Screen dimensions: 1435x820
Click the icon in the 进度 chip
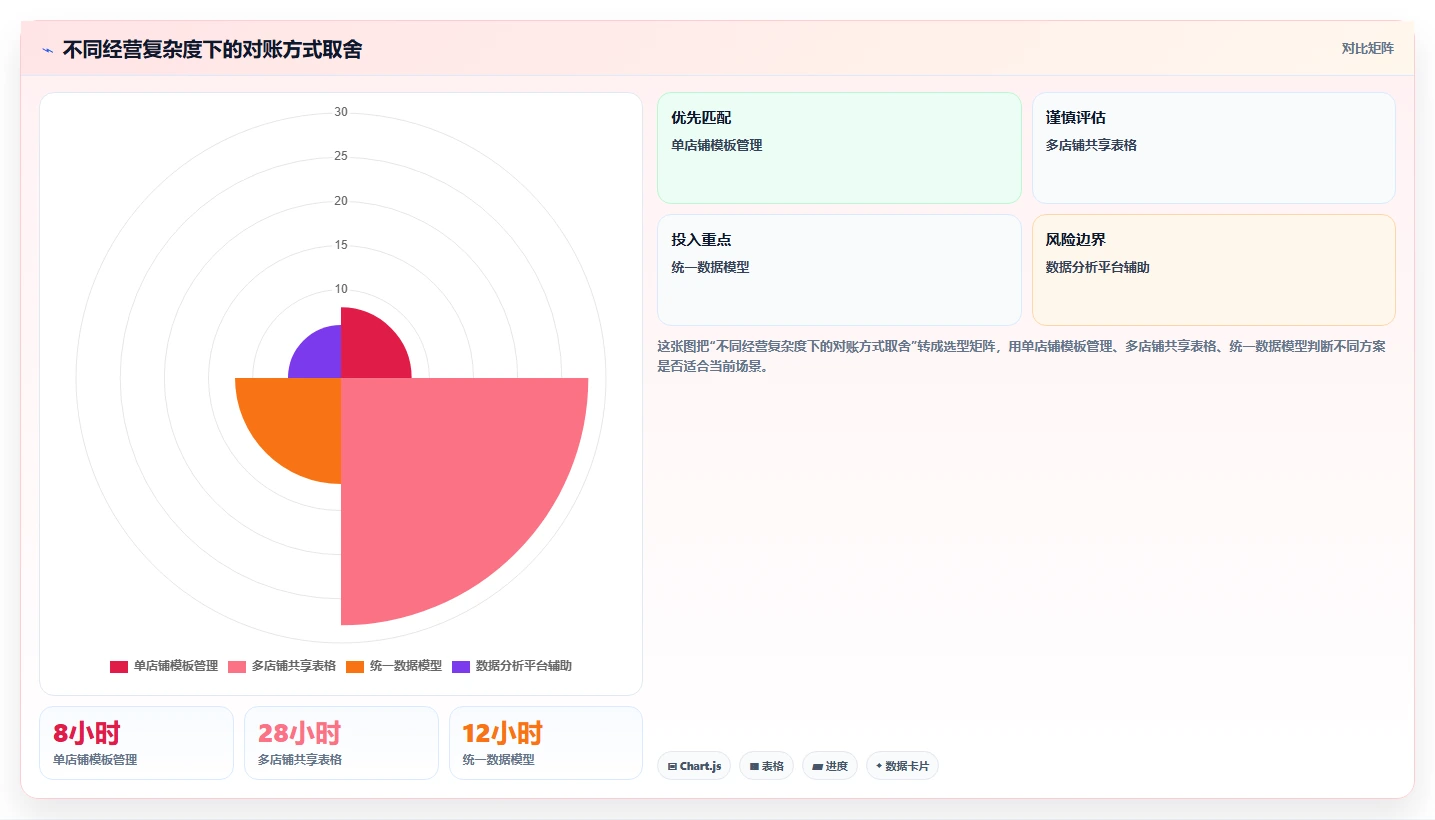(x=817, y=767)
